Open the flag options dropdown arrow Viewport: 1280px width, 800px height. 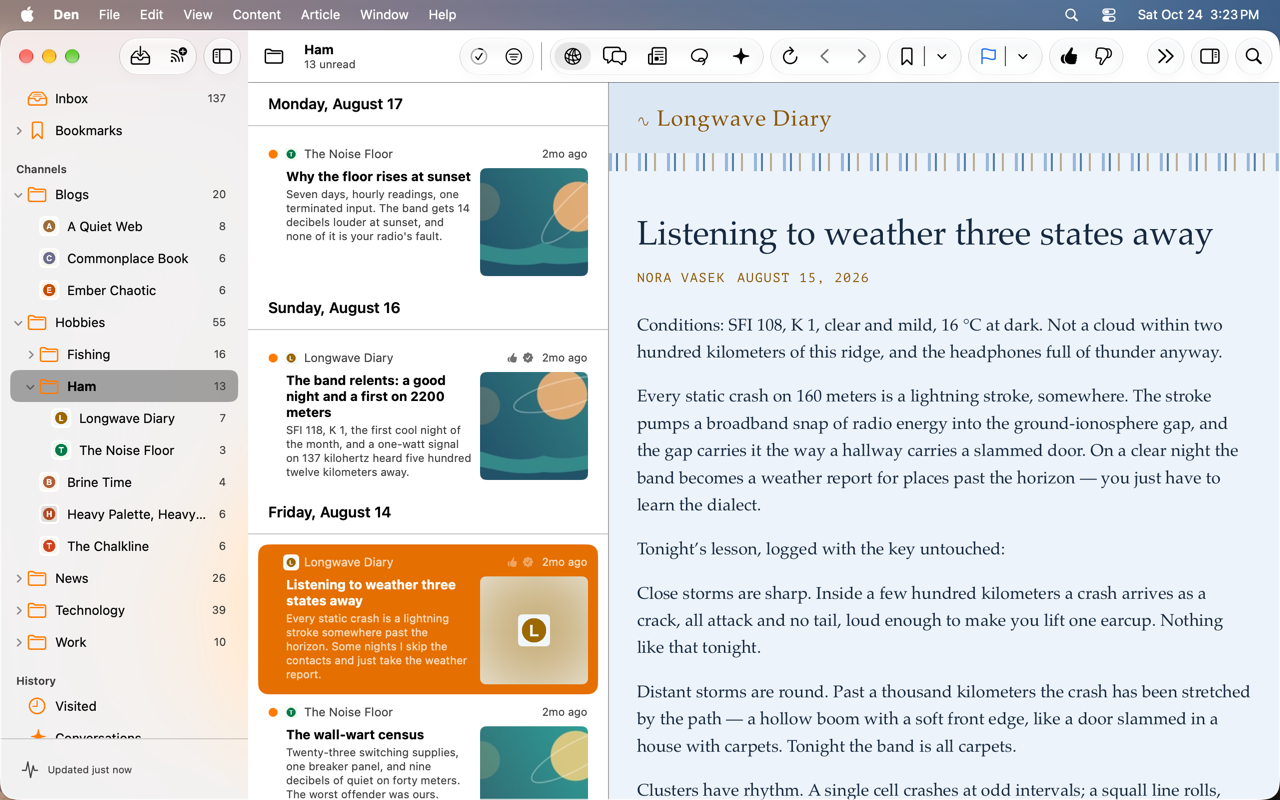1023,57
